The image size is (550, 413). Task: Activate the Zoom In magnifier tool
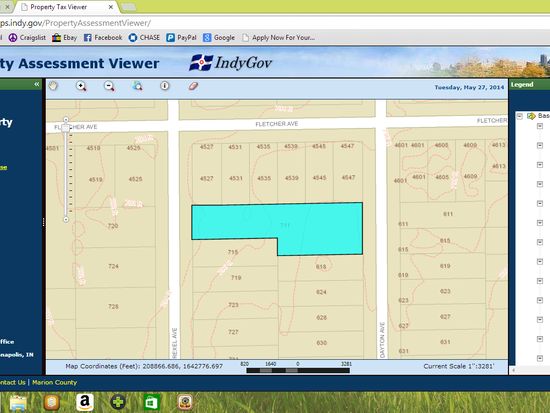click(81, 86)
